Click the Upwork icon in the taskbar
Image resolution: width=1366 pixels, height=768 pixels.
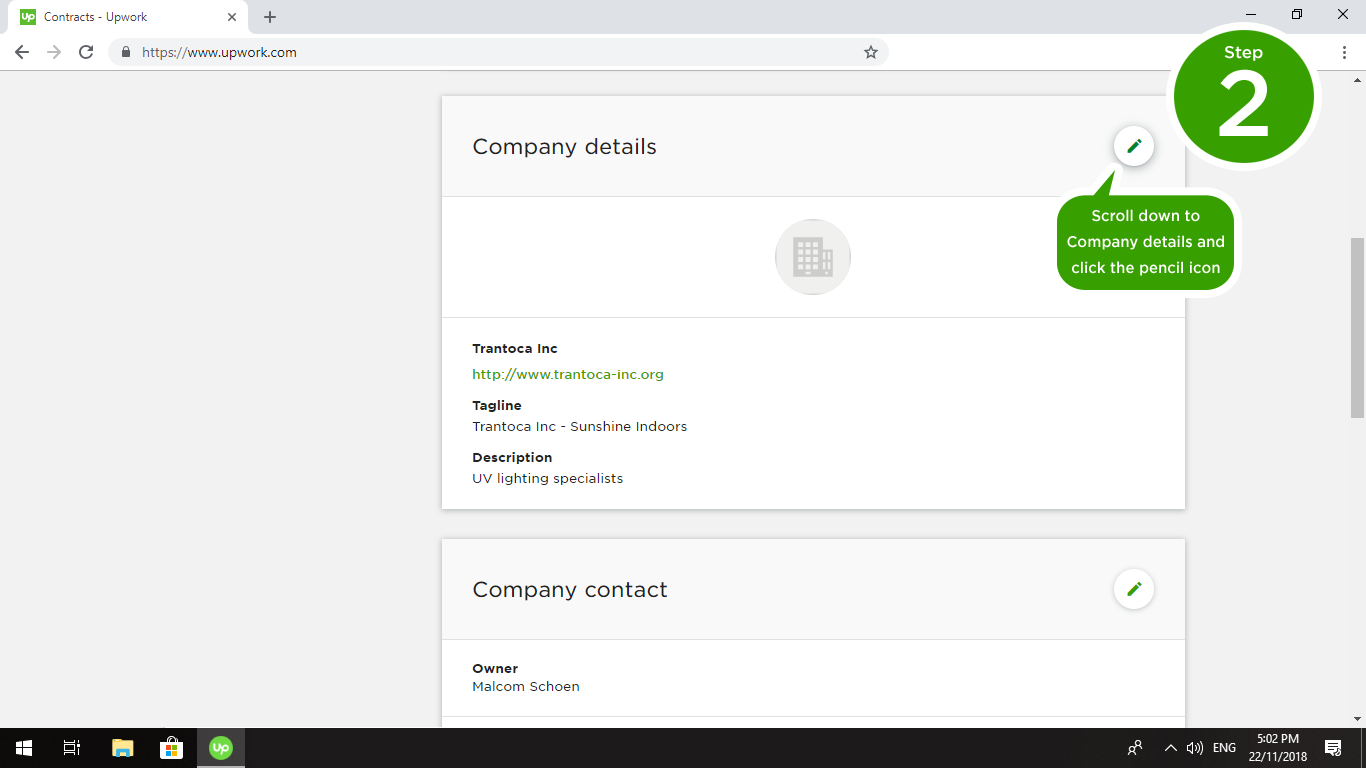pyautogui.click(x=221, y=747)
